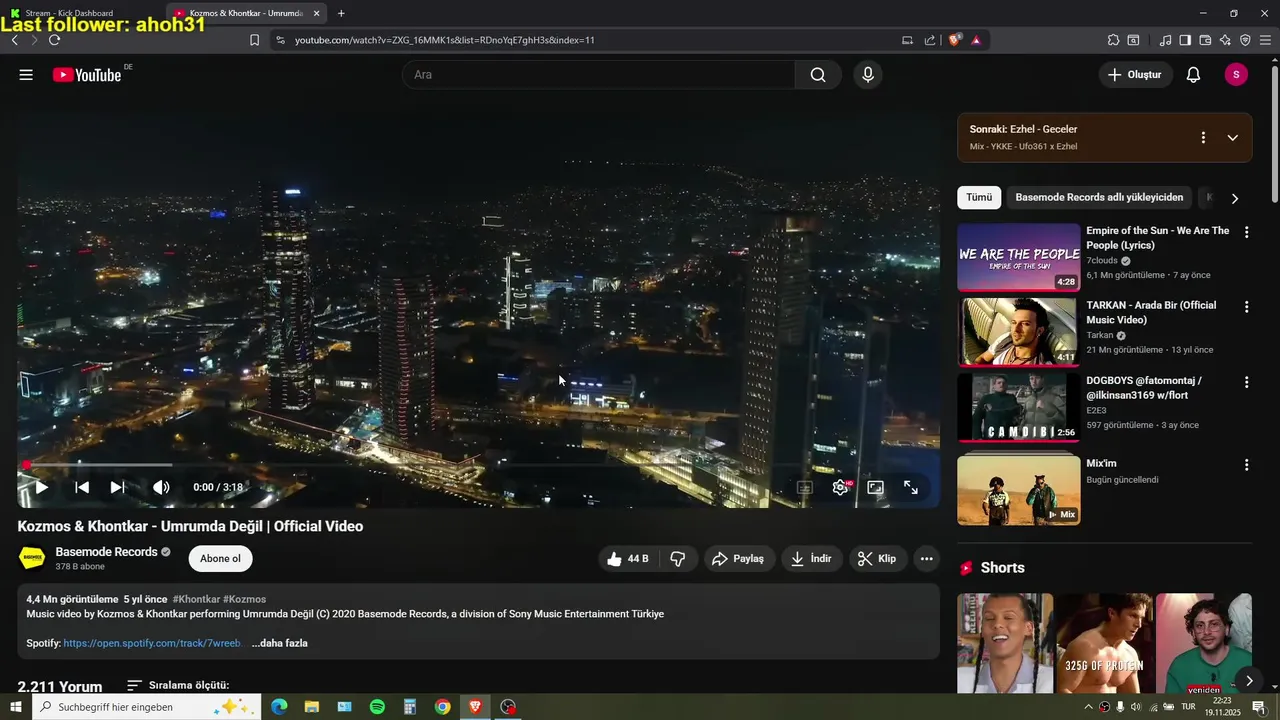Screen dimensions: 1280x720
Task: Close the Kozmos & Khontkar browser tab
Action: click(316, 13)
